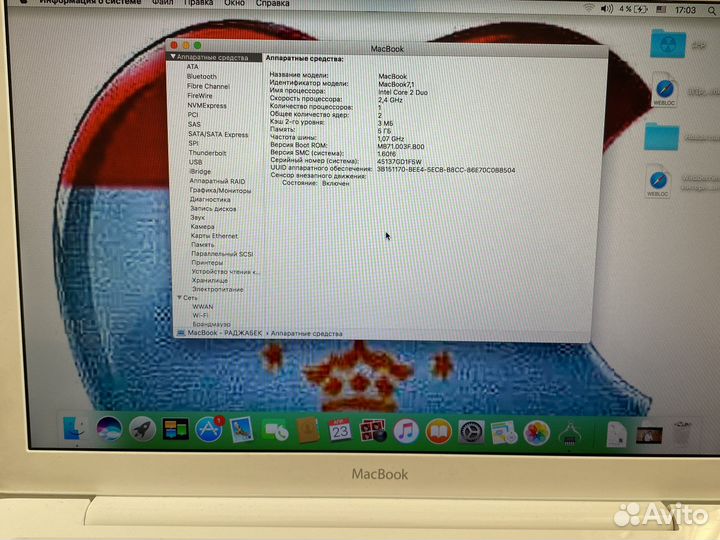Image resolution: width=720 pixels, height=540 pixels.
Task: Open the Окно menu
Action: point(234,3)
